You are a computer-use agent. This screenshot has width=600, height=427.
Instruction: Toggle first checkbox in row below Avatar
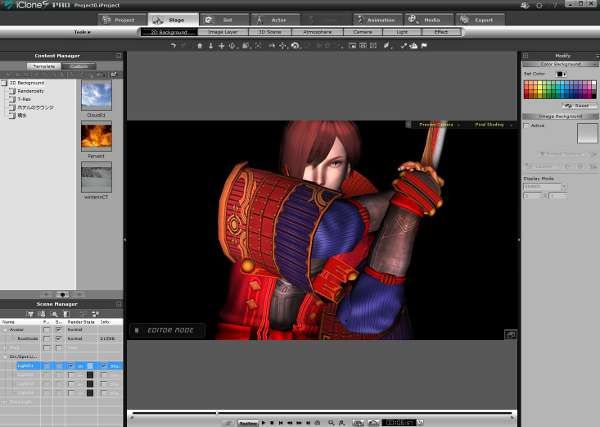click(x=46, y=339)
